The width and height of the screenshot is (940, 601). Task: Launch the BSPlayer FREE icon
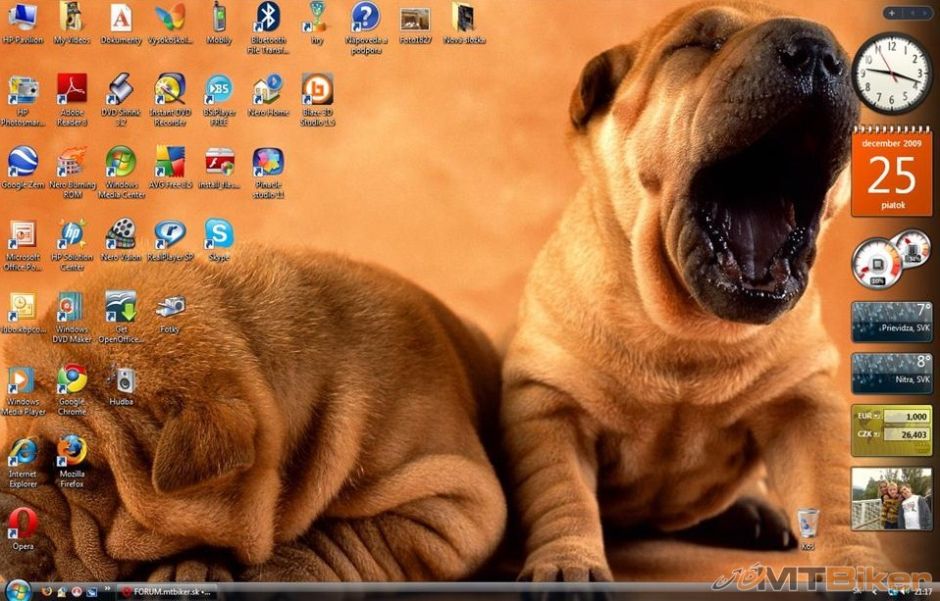coord(219,90)
